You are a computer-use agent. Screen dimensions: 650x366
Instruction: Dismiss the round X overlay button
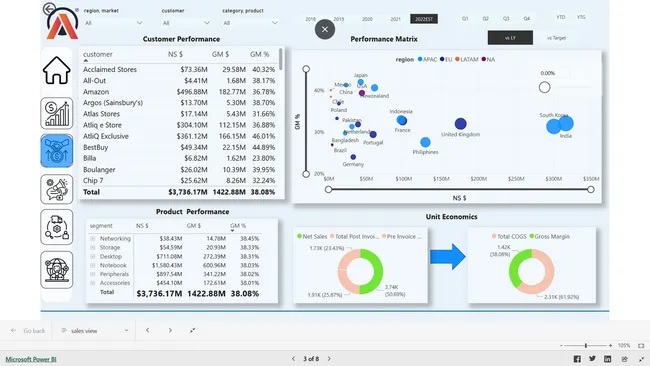pos(325,29)
